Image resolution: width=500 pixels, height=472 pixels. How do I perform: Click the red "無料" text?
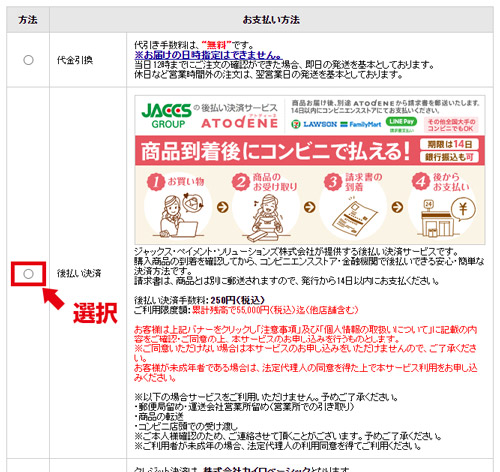(217, 45)
